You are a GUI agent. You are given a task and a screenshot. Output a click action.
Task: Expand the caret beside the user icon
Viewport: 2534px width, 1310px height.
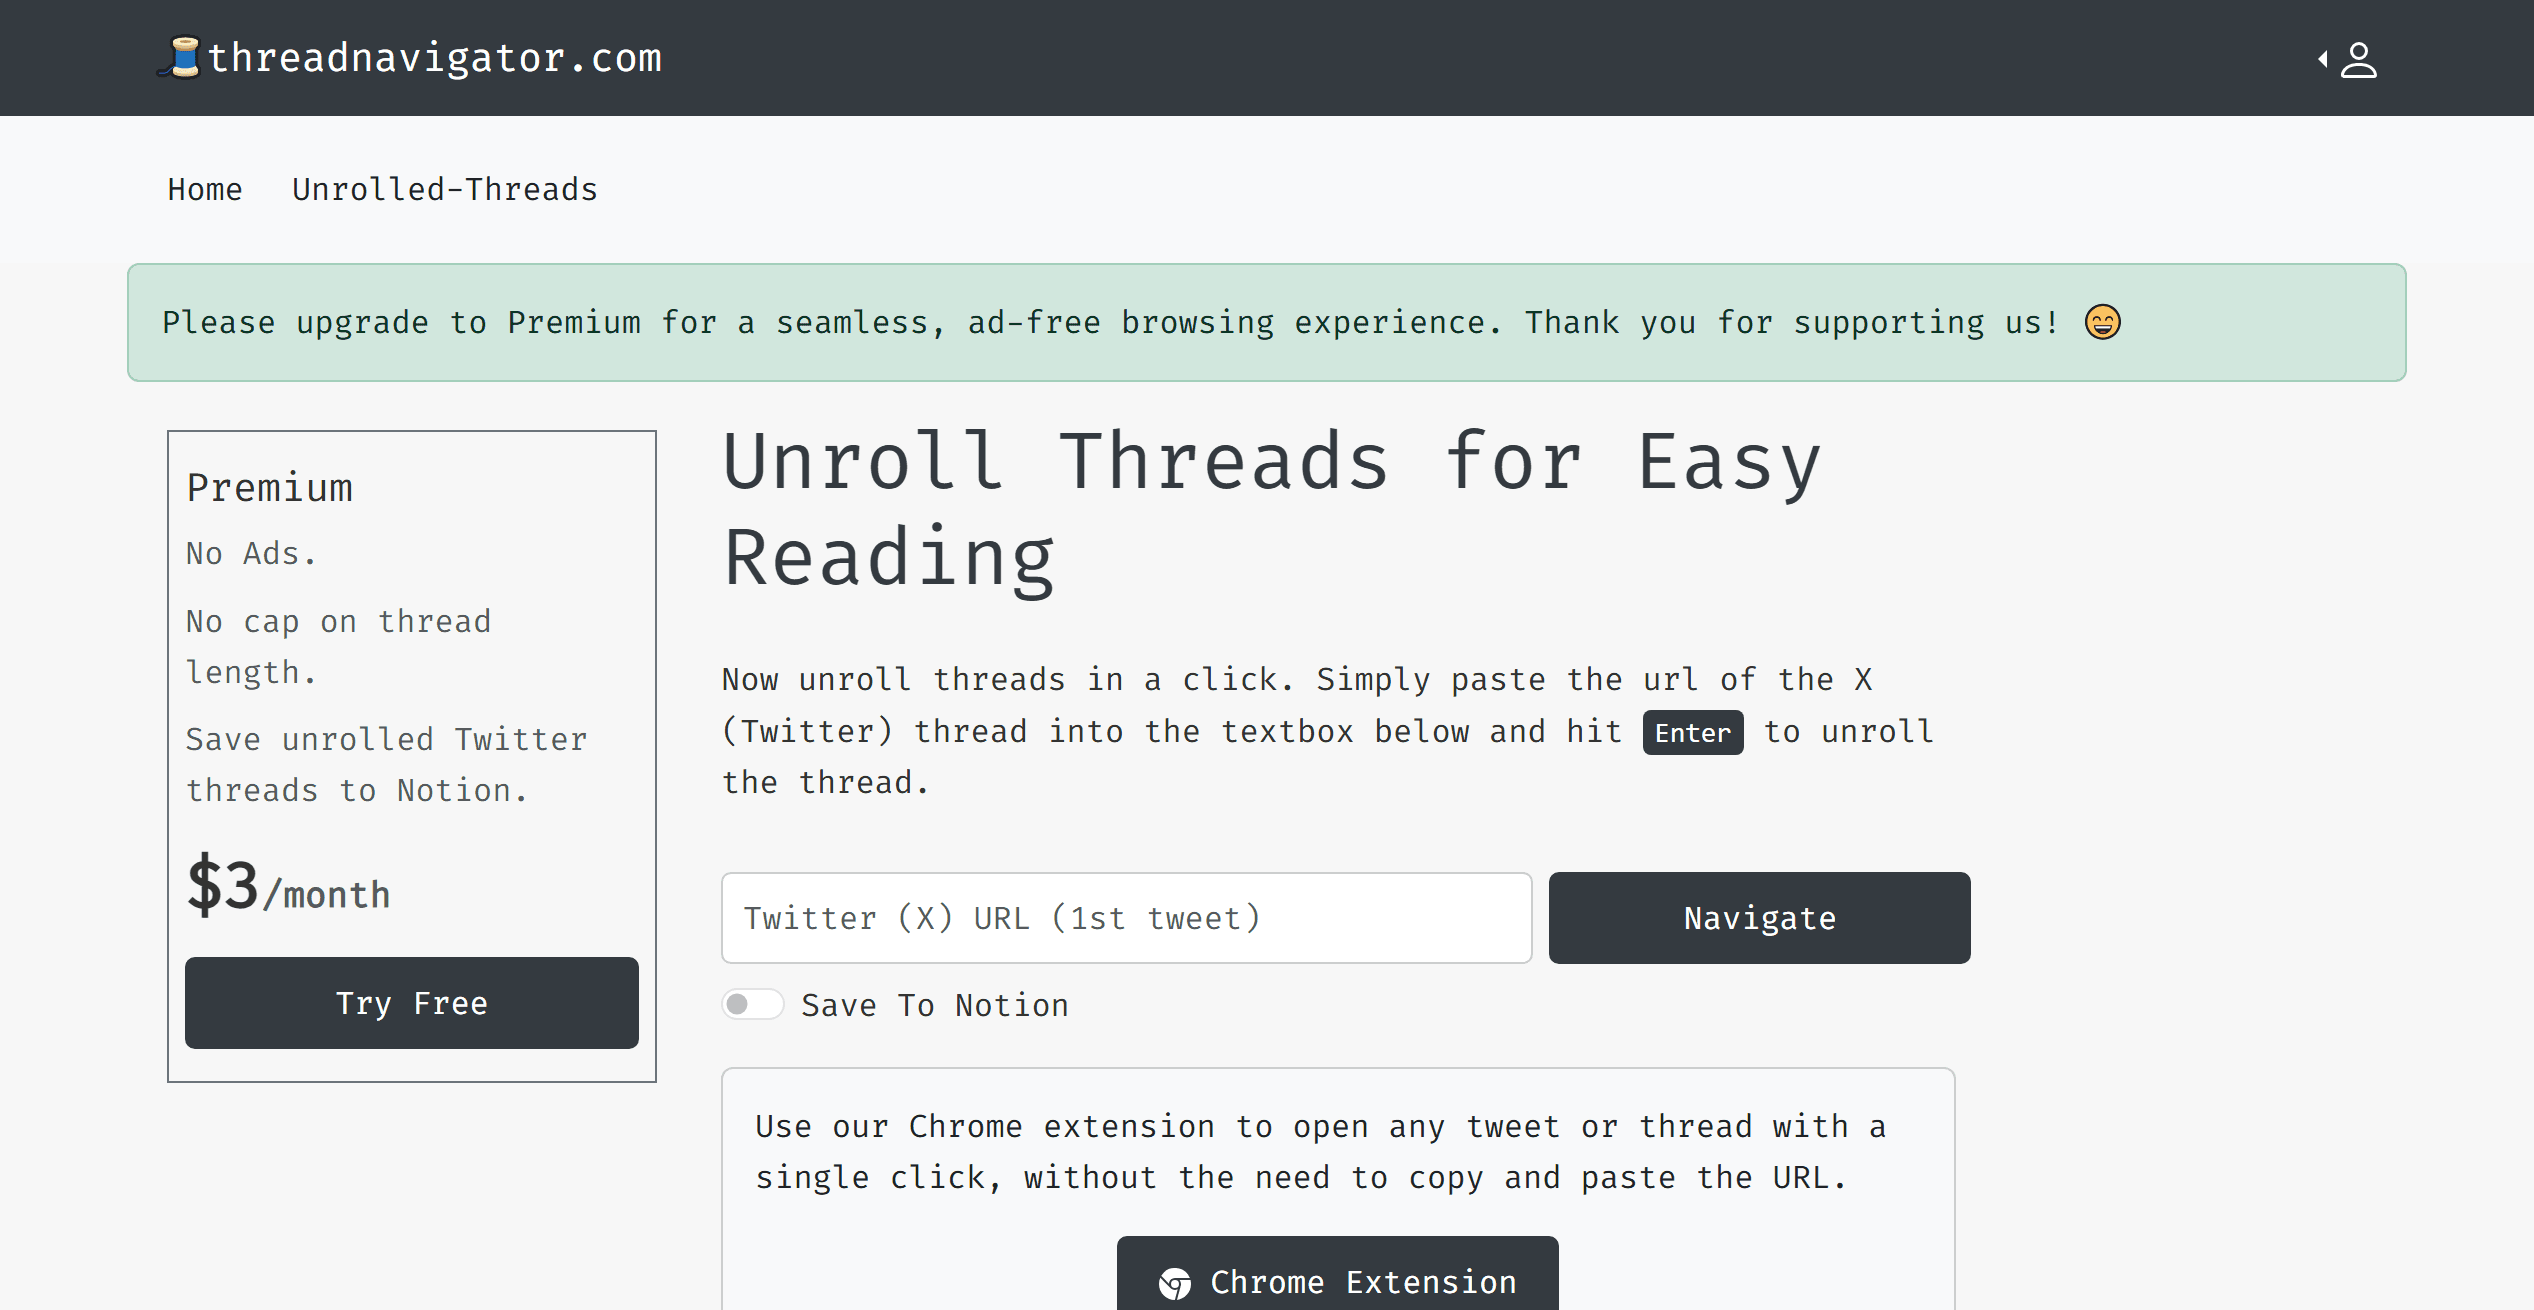pos(2323,60)
